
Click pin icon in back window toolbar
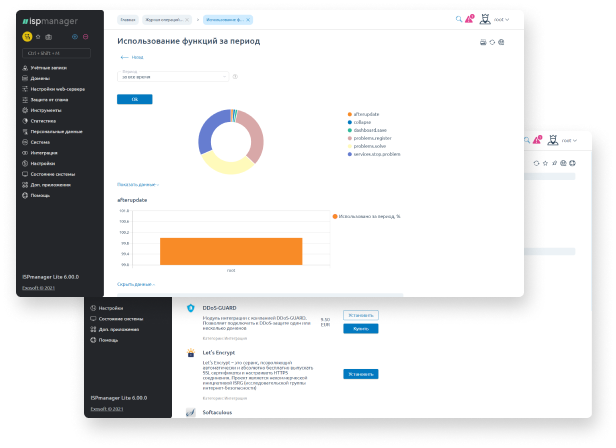point(554,163)
